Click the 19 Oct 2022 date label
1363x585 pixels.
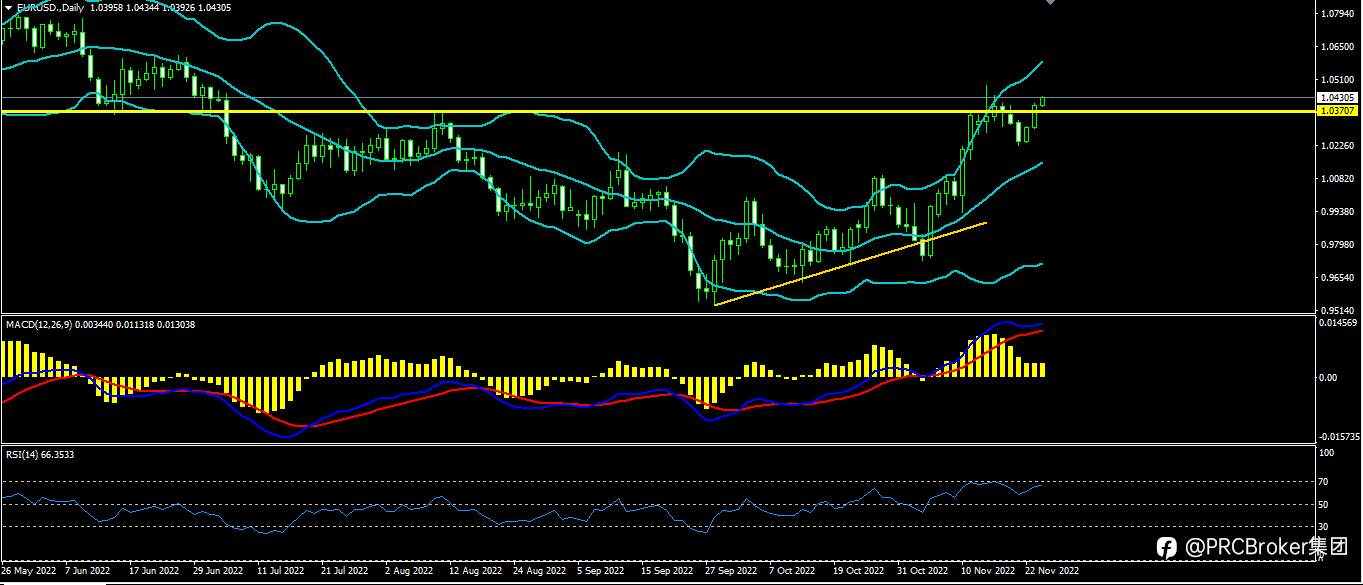(x=859, y=571)
